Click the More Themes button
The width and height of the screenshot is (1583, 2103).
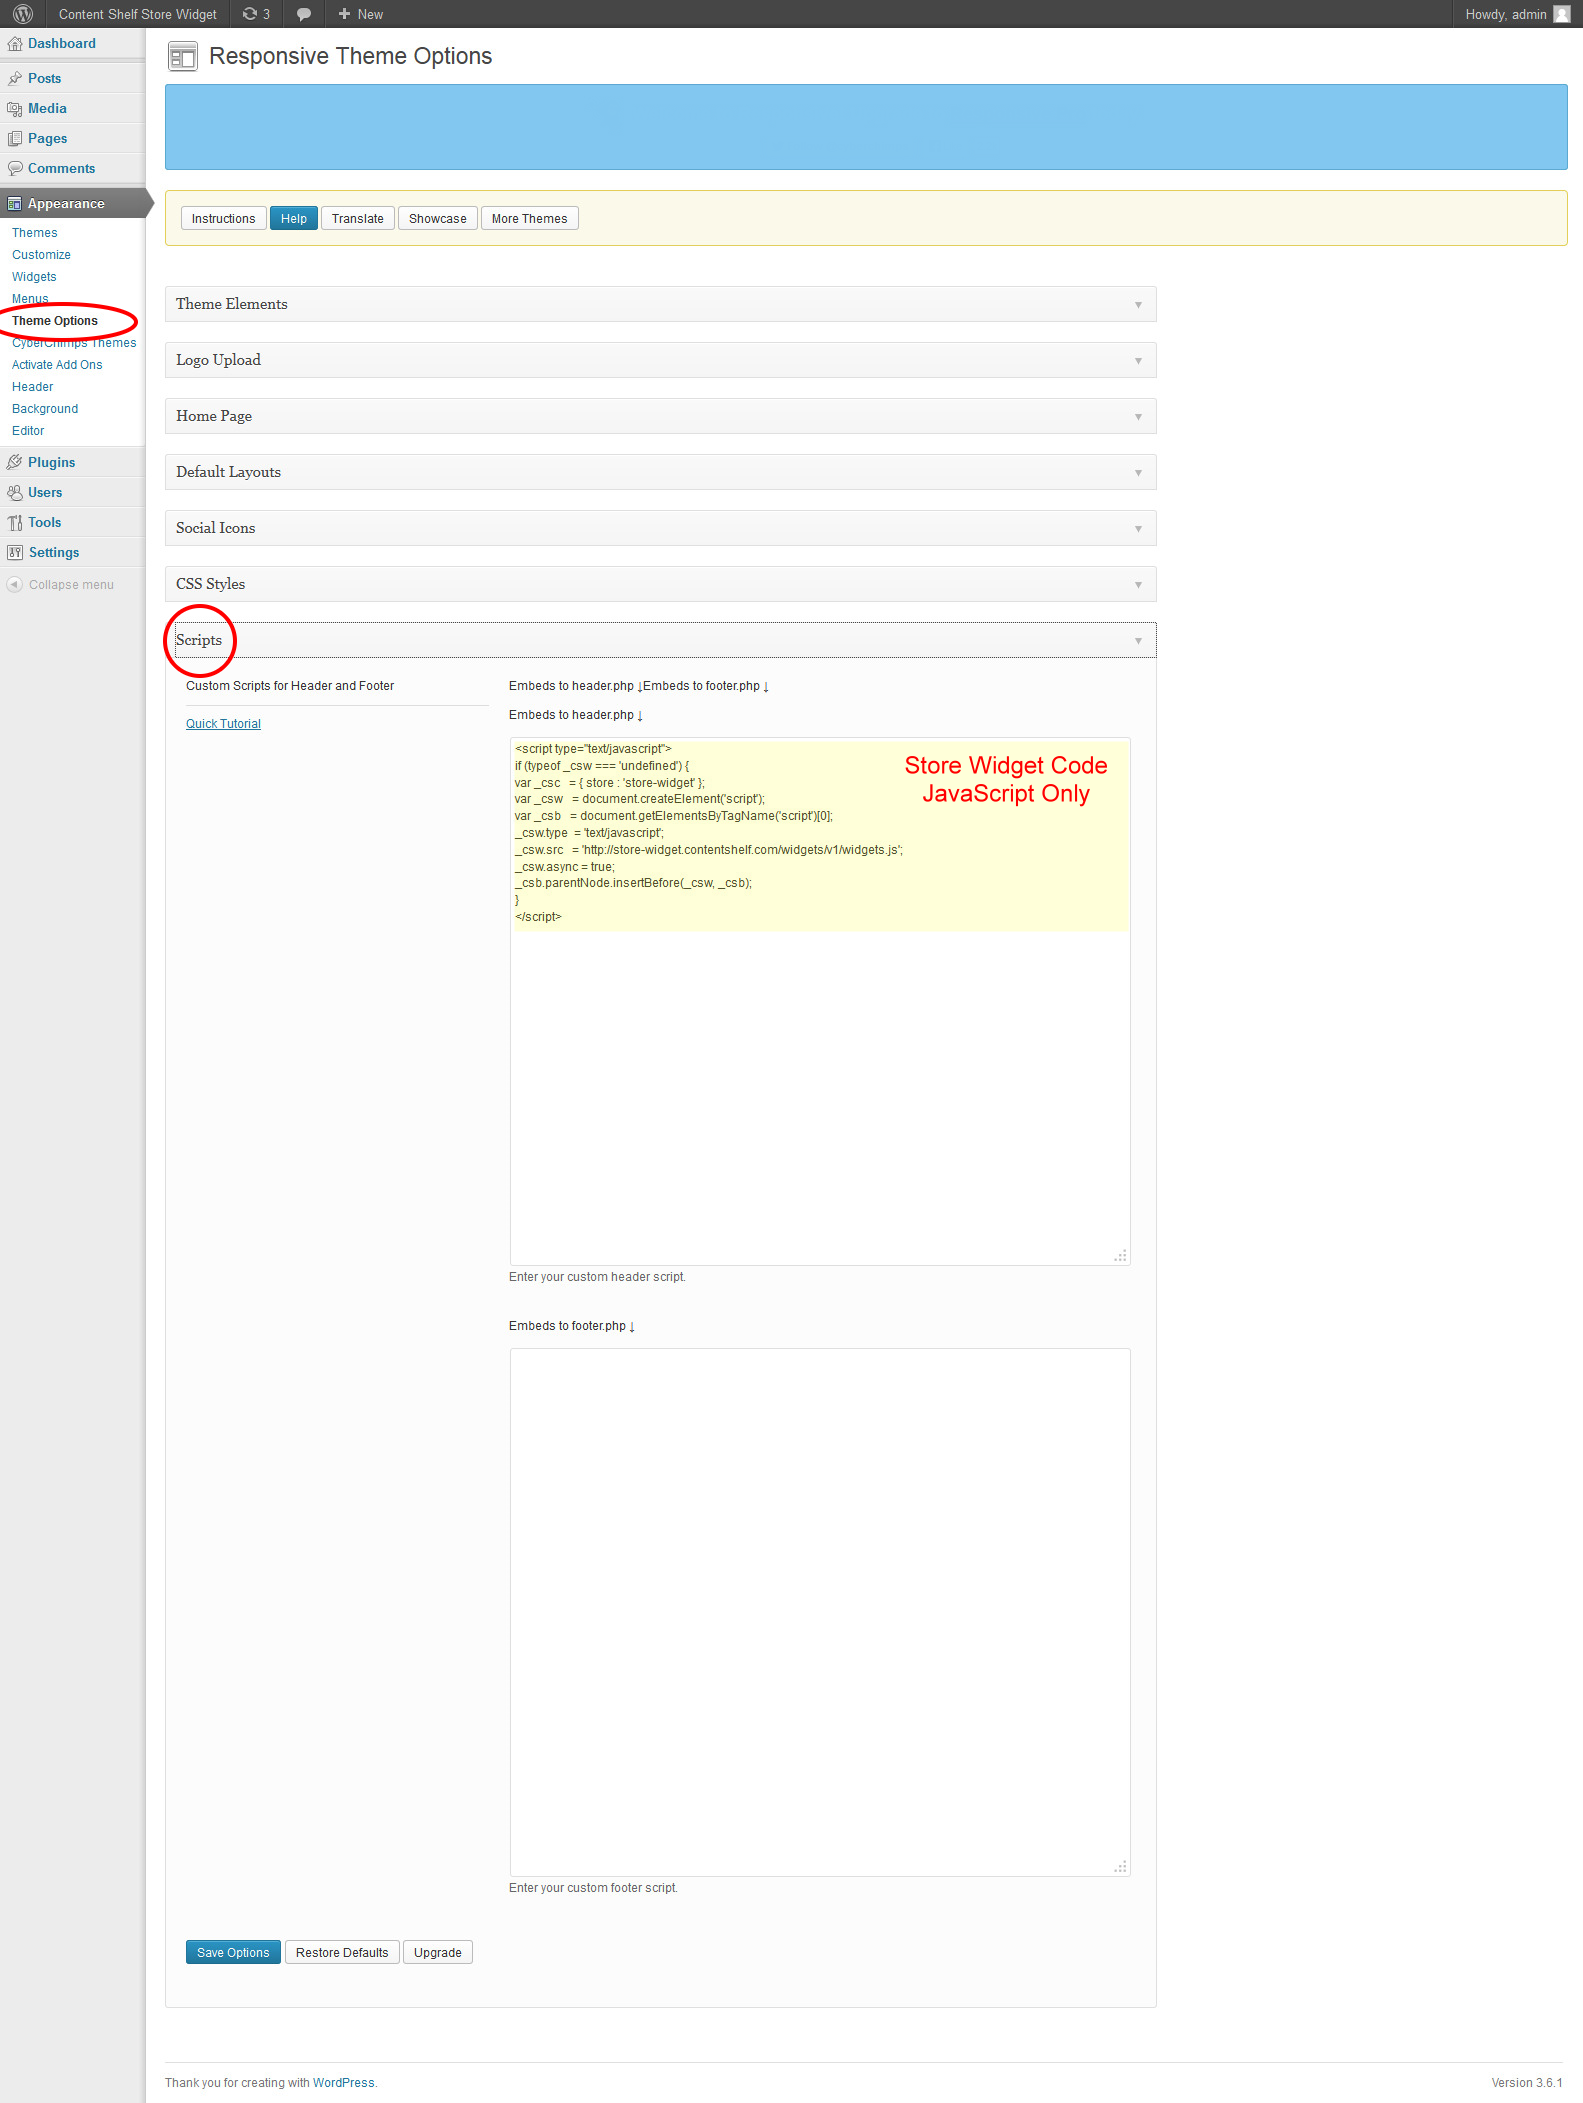pos(529,219)
